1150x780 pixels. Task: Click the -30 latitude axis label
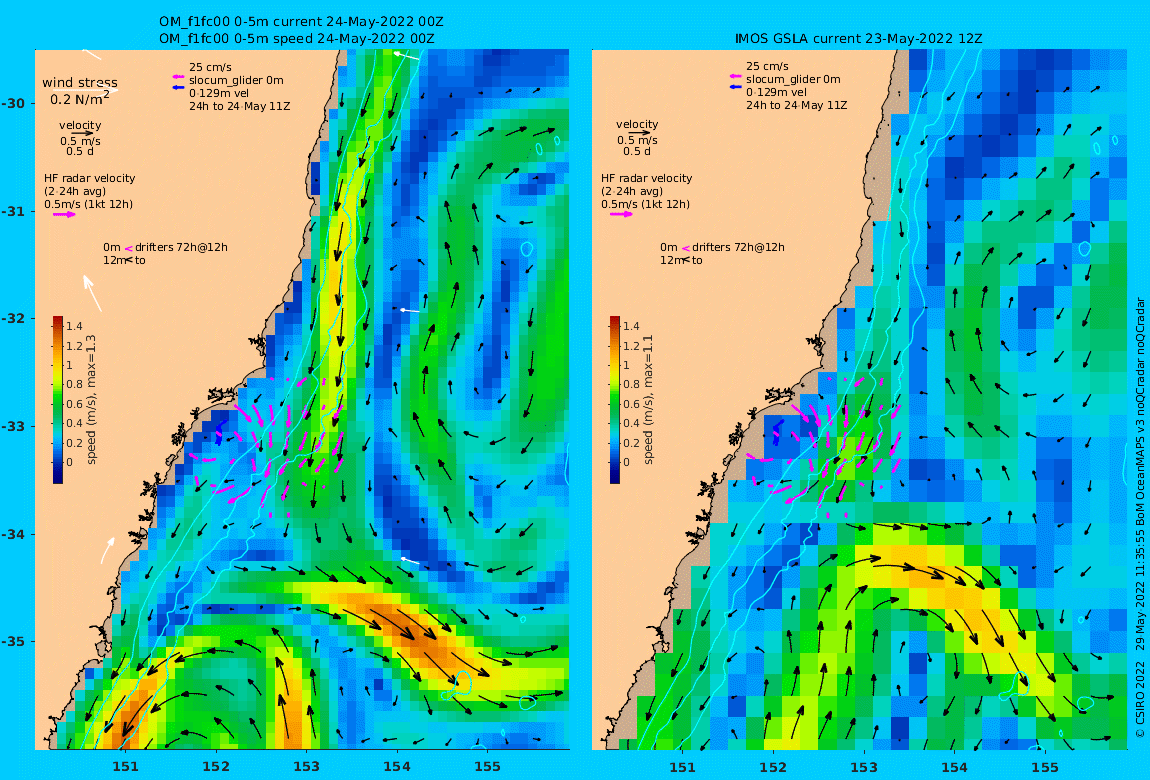(x=12, y=103)
